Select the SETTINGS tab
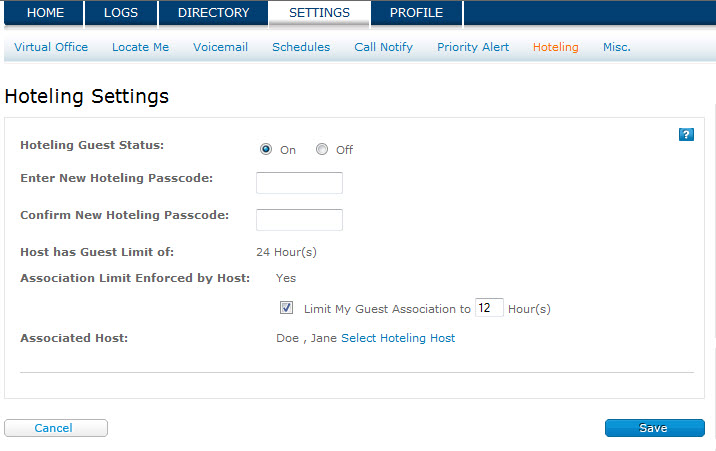Image resolution: width=716 pixels, height=451 pixels. point(319,13)
